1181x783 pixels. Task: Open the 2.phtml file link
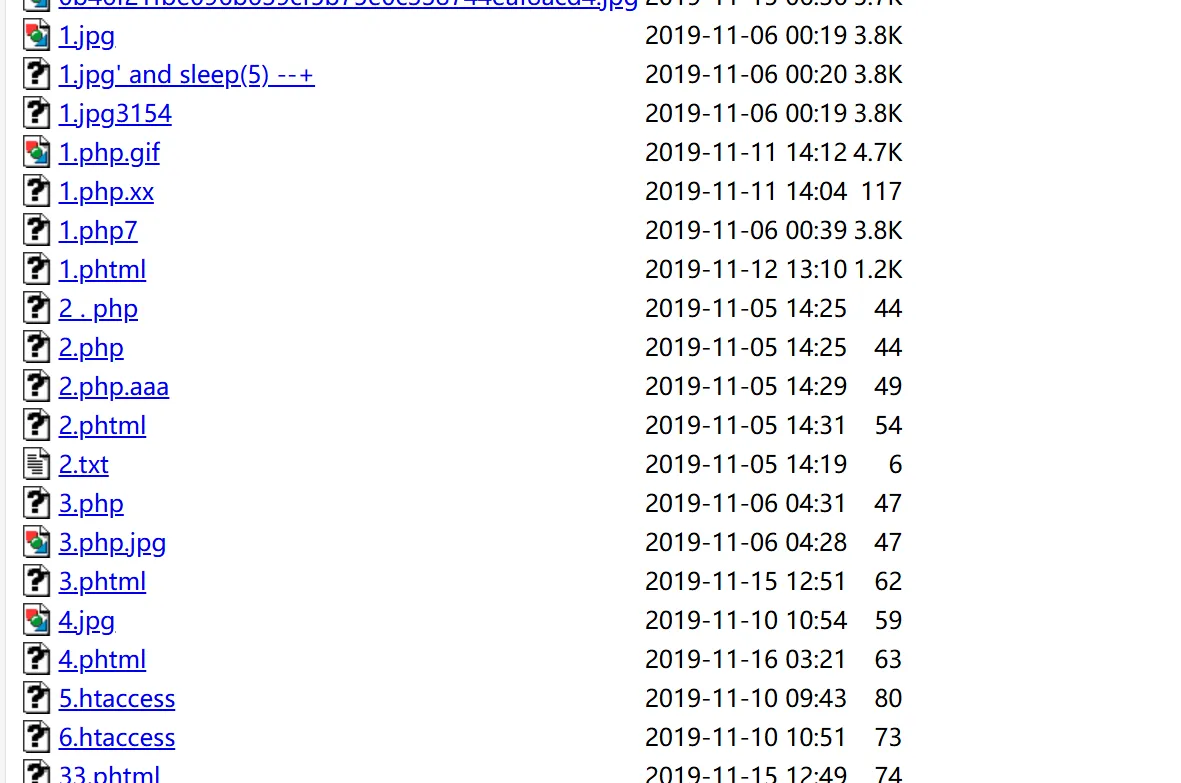[102, 425]
